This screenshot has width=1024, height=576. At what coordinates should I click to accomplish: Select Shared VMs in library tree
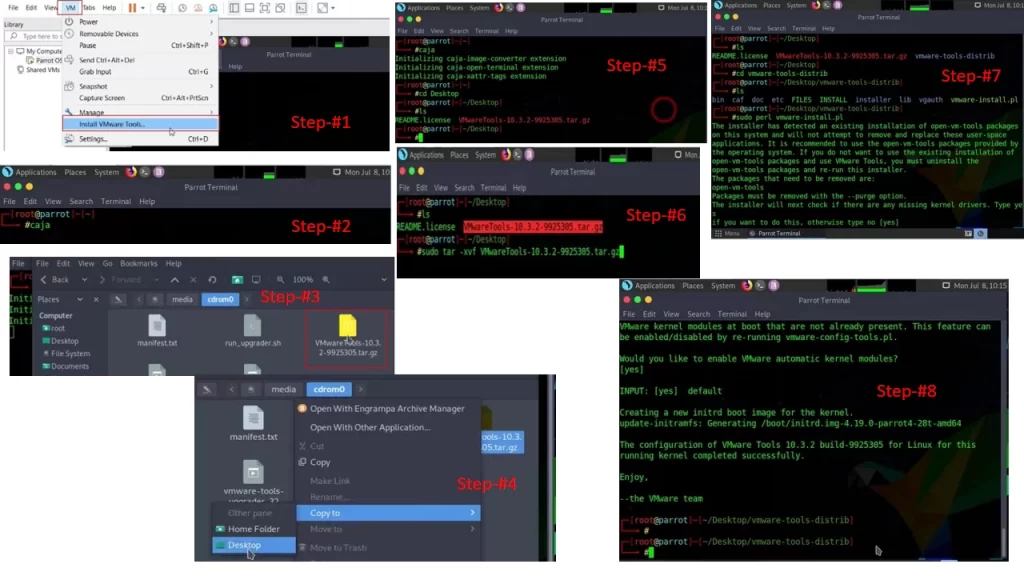tap(42, 70)
